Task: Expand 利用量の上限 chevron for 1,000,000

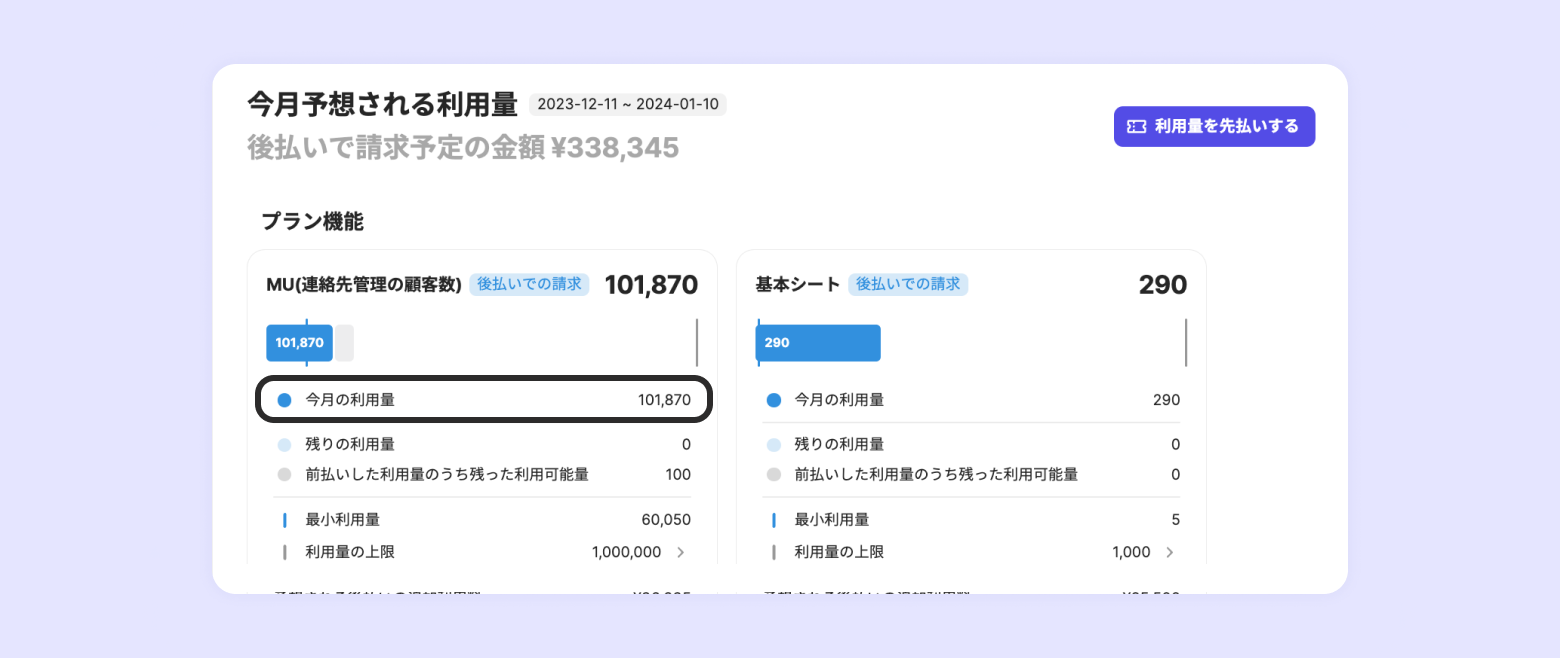Action: tap(680, 552)
